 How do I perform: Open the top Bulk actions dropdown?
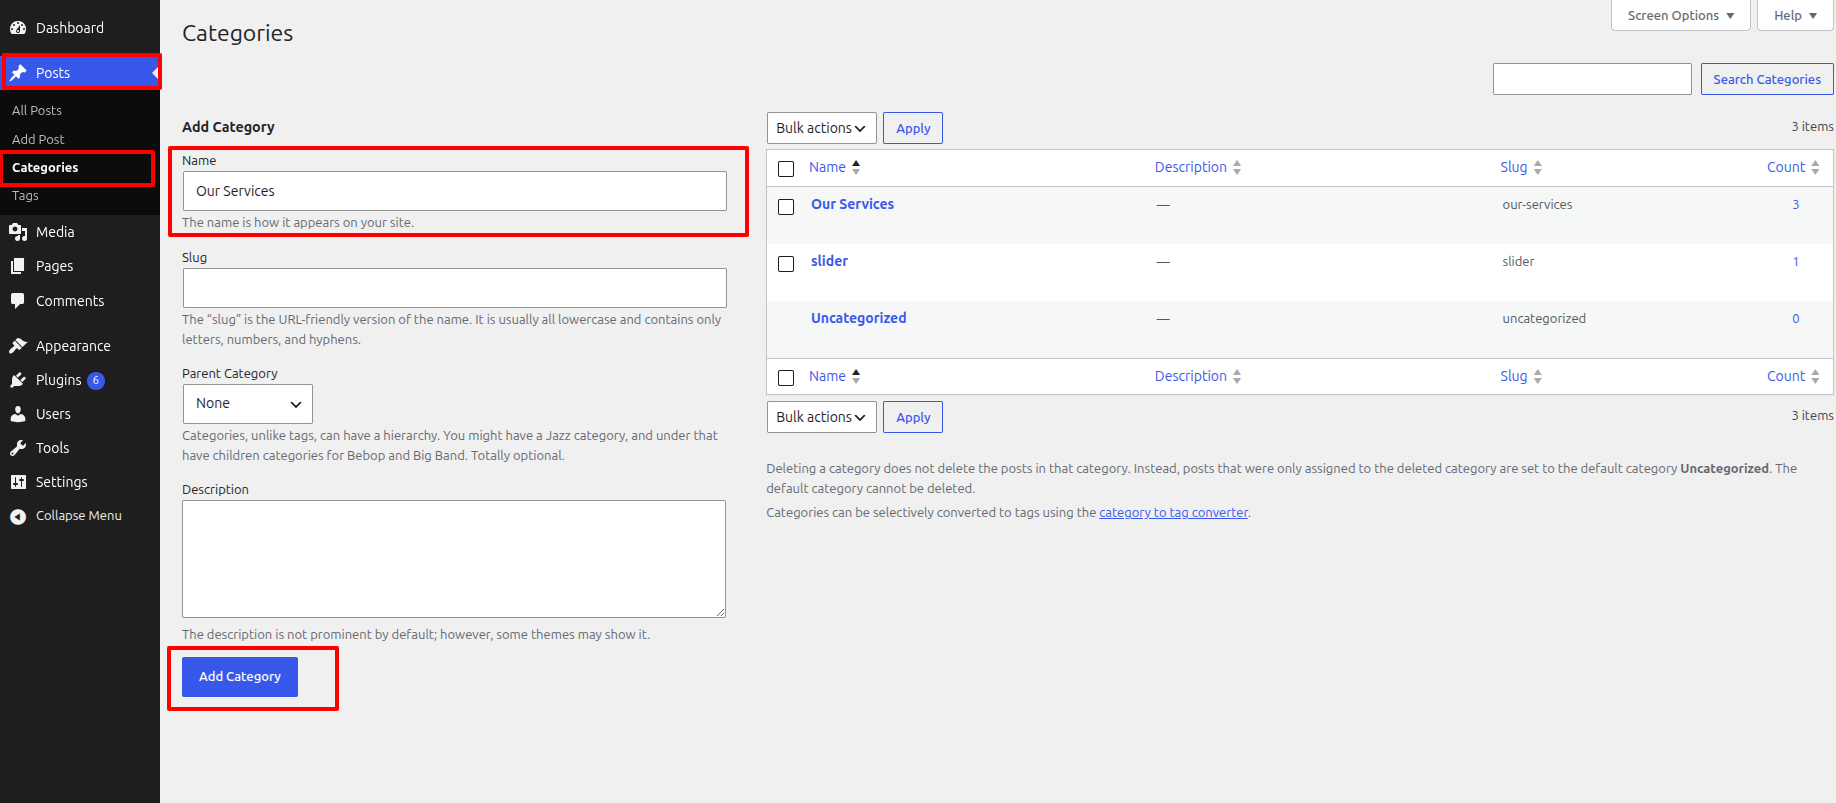(x=822, y=128)
